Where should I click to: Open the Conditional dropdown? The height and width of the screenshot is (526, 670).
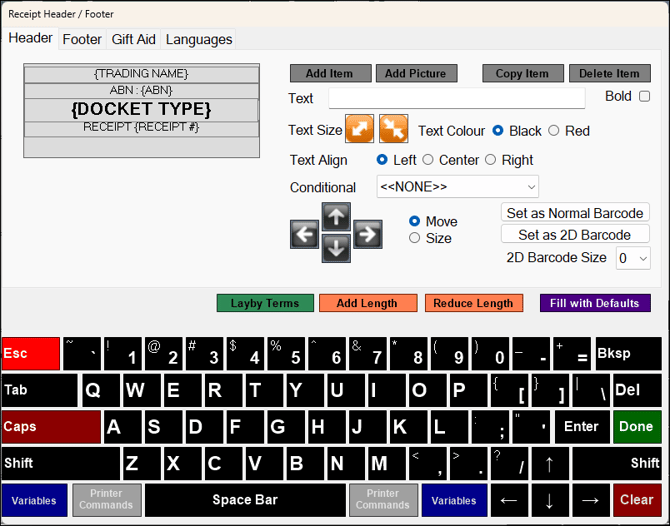click(x=457, y=187)
